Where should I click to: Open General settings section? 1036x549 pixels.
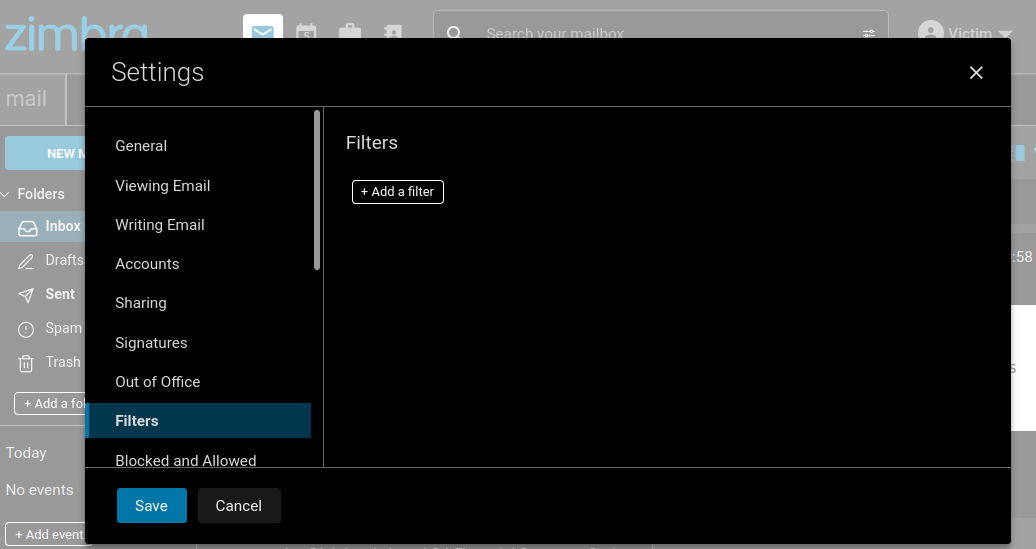(141, 146)
